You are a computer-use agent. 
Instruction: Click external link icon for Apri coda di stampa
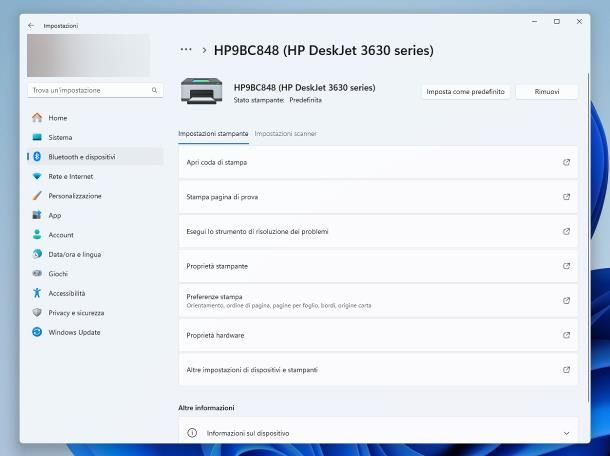pos(566,162)
